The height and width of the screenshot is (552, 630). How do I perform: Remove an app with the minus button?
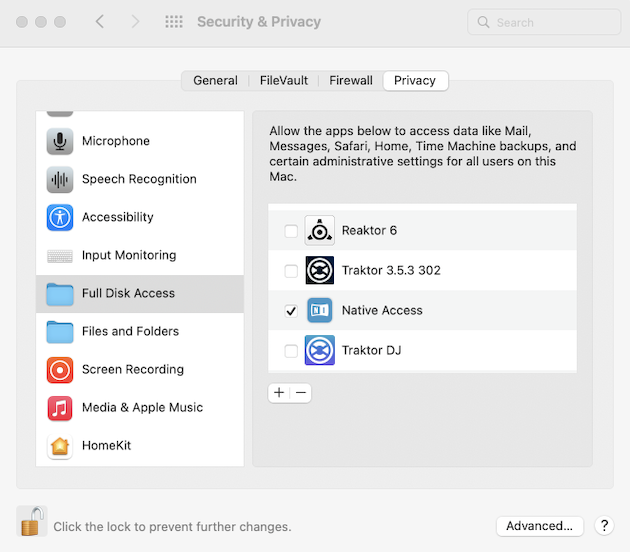301,393
